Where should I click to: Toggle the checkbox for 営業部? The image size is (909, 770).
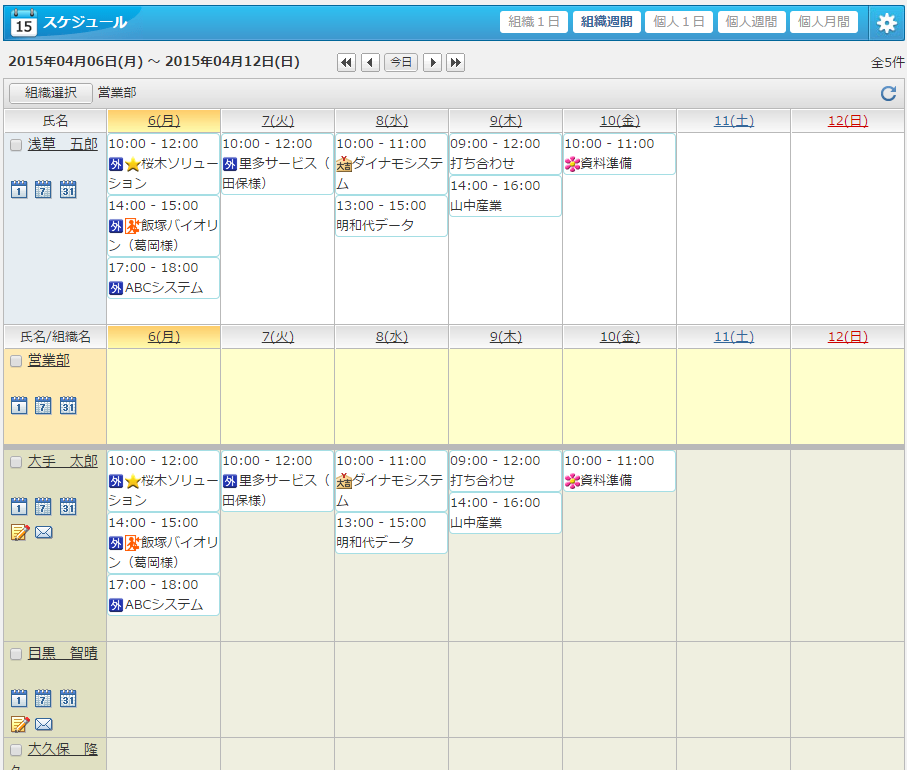click(x=15, y=362)
